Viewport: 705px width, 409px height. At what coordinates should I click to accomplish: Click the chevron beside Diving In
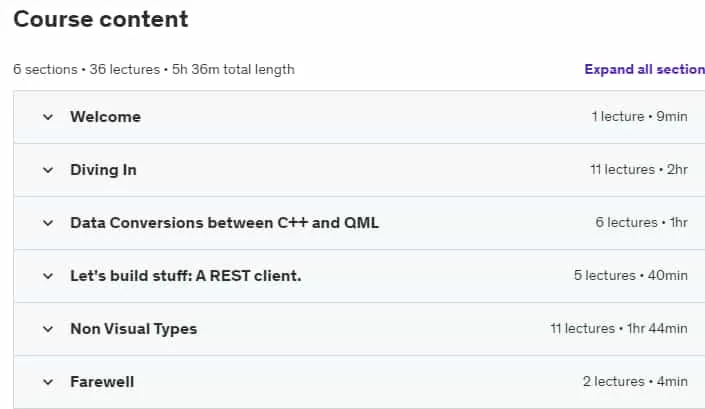pyautogui.click(x=48, y=170)
